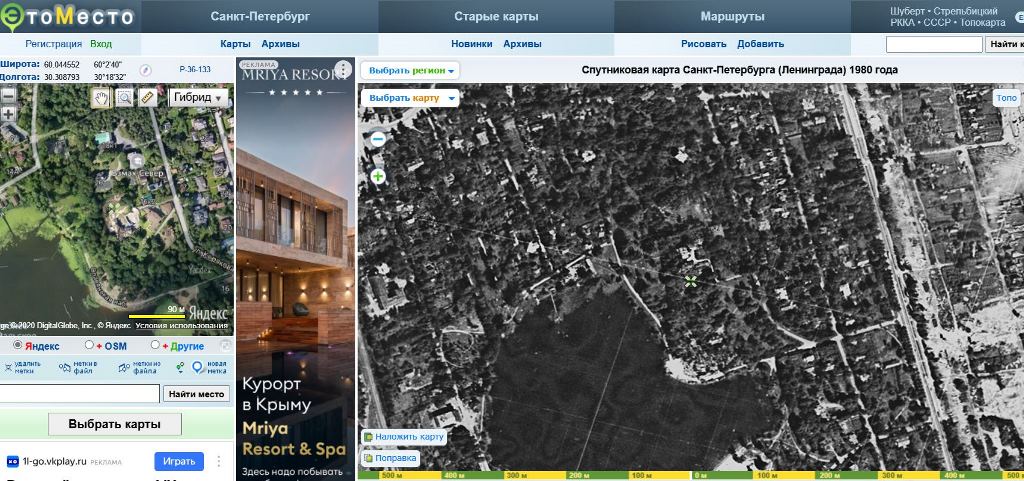Open the Маршруты menu tab
The image size is (1024, 481).
[732, 17]
